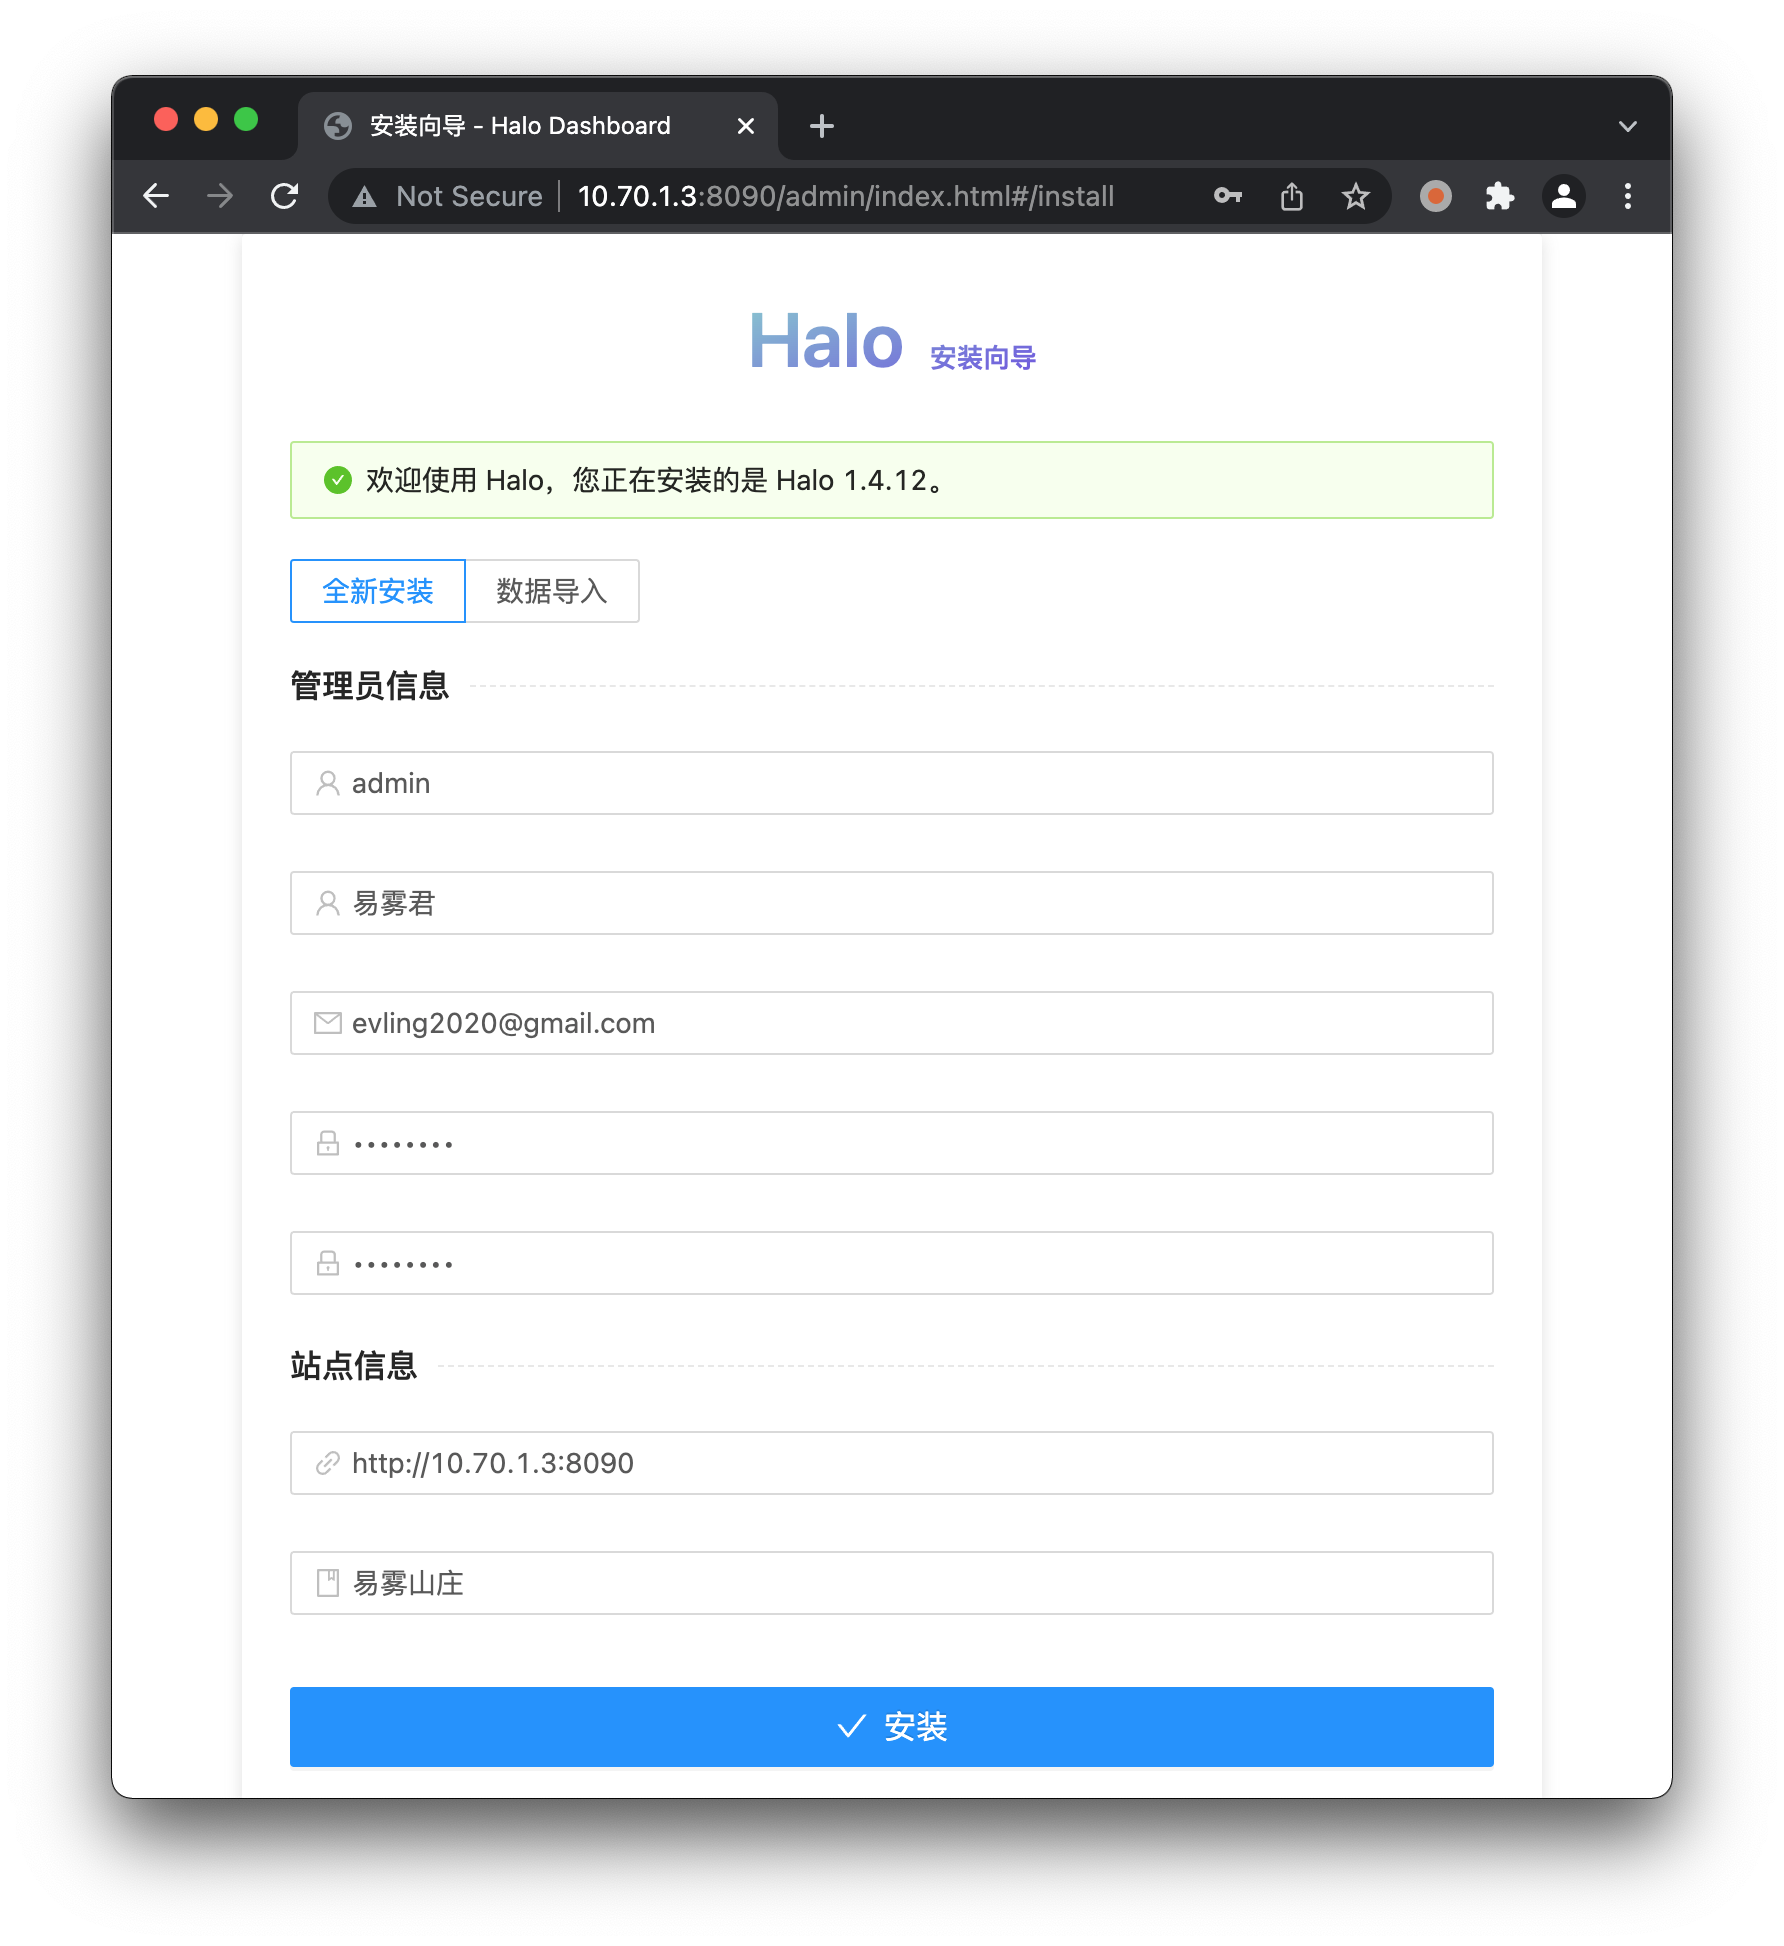Click the browser forward arrow
Screen dimensions: 1784x1946
(x=220, y=196)
